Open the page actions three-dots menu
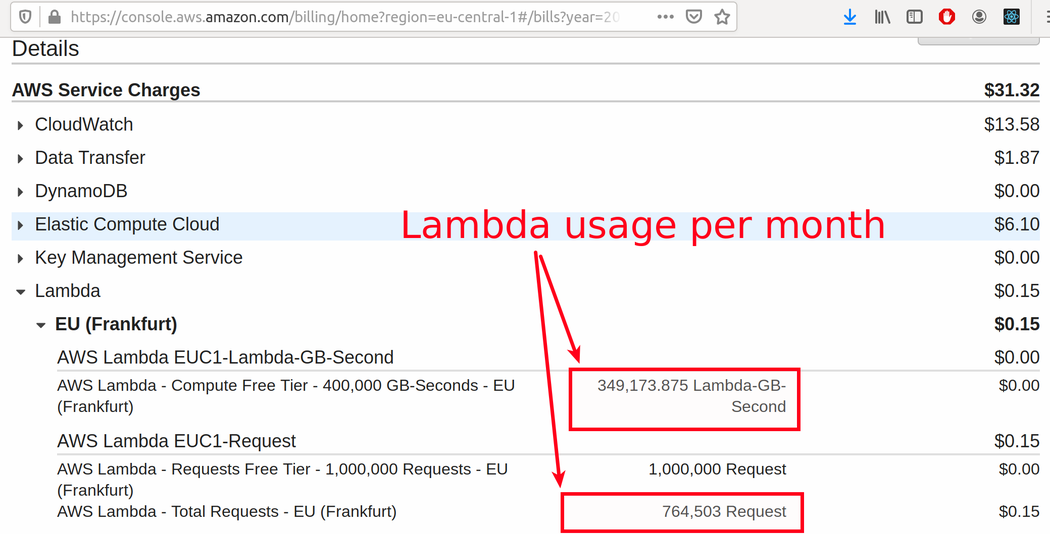This screenshot has height=534, width=1050. [666, 17]
